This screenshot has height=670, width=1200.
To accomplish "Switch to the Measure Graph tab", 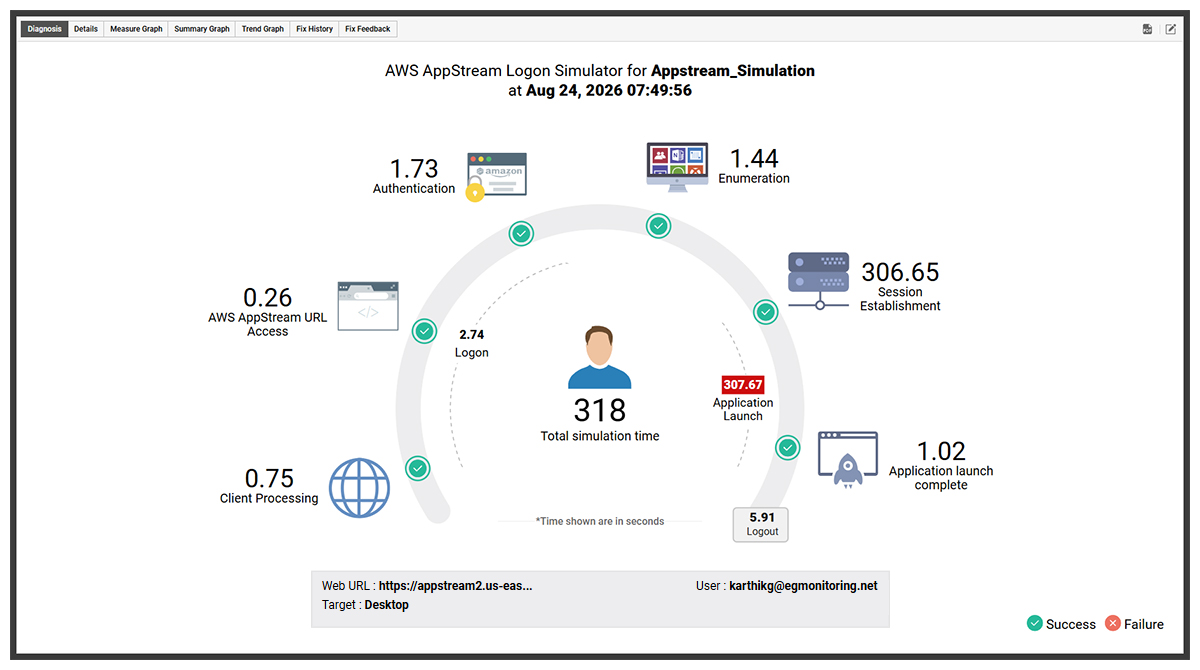I will 136,29.
